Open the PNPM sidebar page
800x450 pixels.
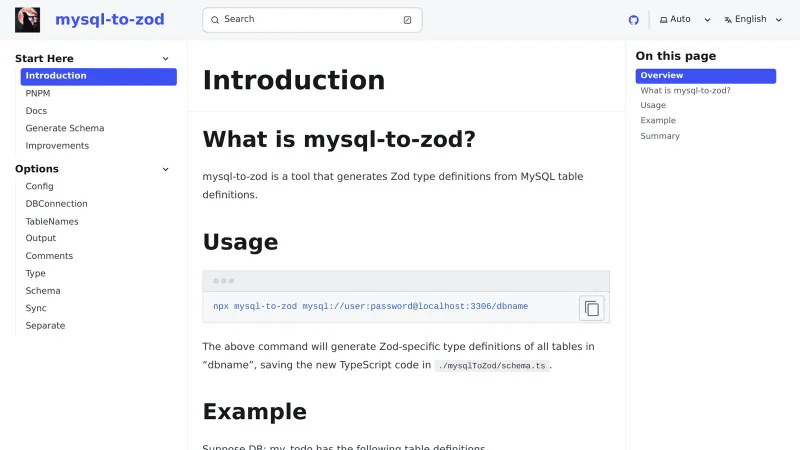[x=38, y=93]
